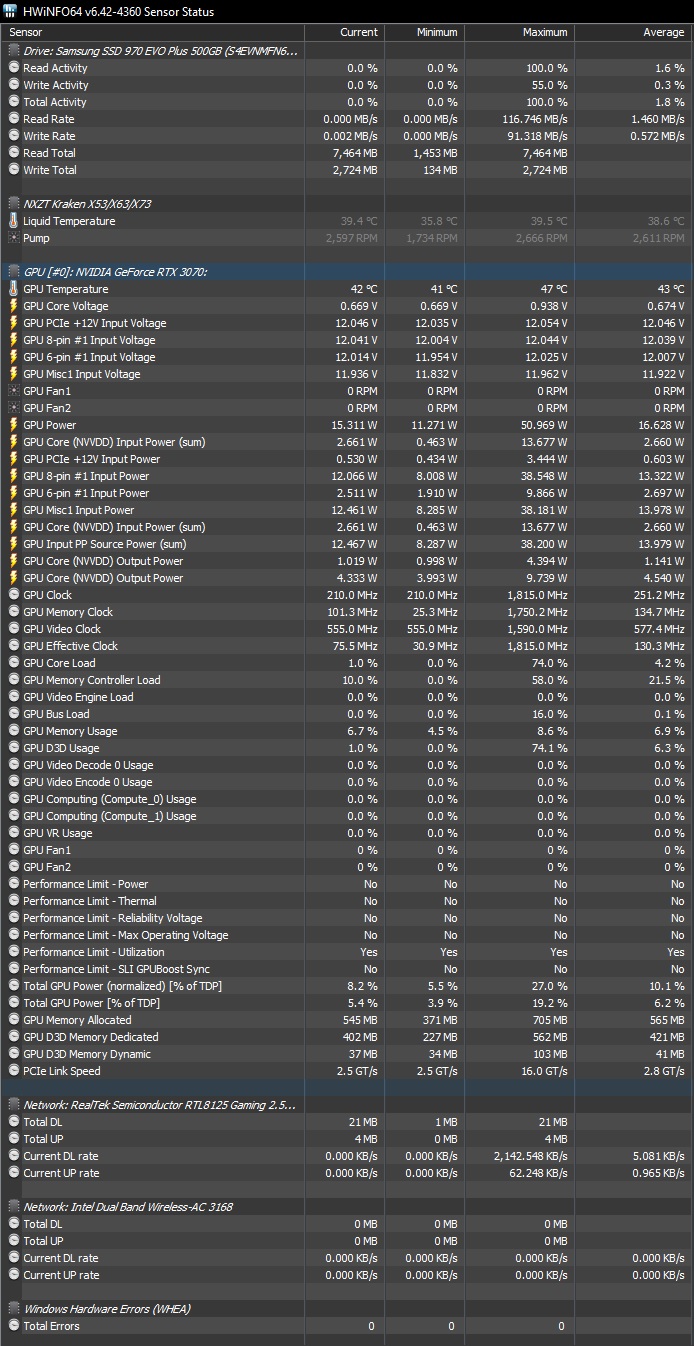
Task: Click the icon beside Performance Limit - Thermal
Action: click(x=13, y=901)
